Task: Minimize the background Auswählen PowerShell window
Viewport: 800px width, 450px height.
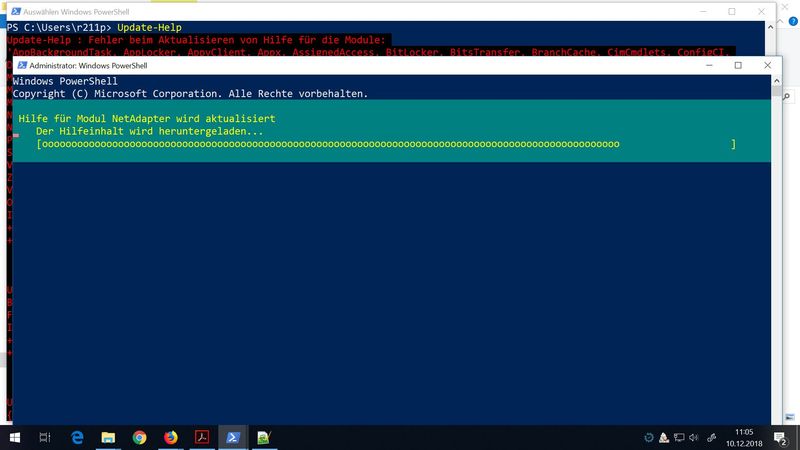Action: [703, 11]
